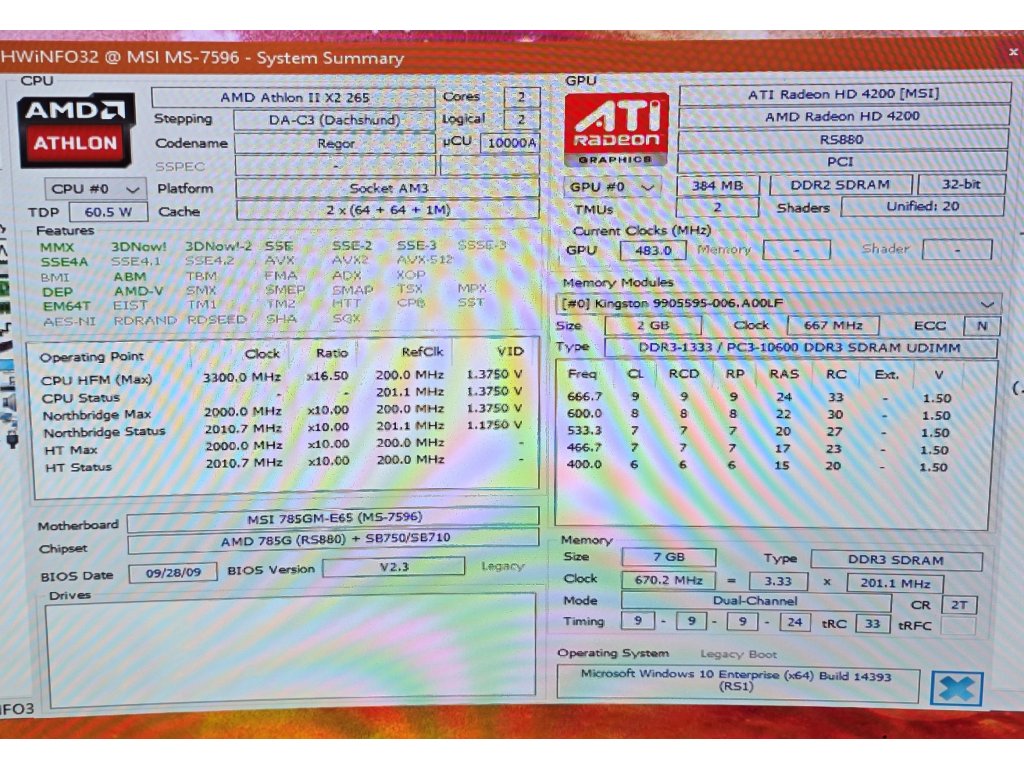1024x768 pixels.
Task: Click the 483.0 GPU clock value
Action: (x=653, y=250)
